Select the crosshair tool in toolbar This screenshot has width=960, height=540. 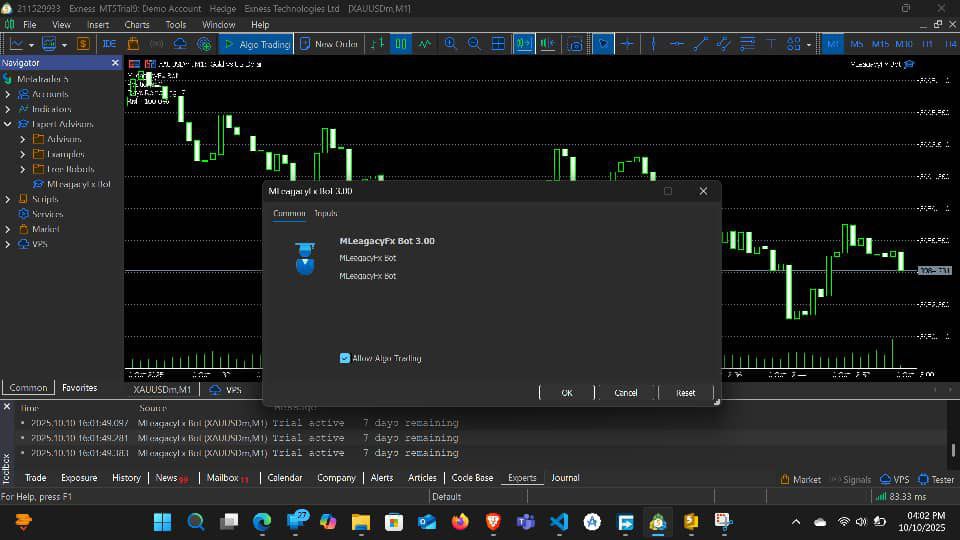point(628,44)
